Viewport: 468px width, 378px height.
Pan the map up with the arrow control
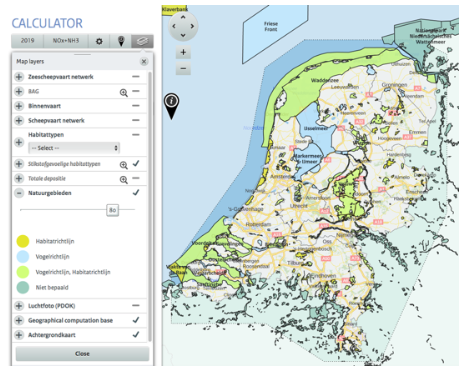(183, 17)
